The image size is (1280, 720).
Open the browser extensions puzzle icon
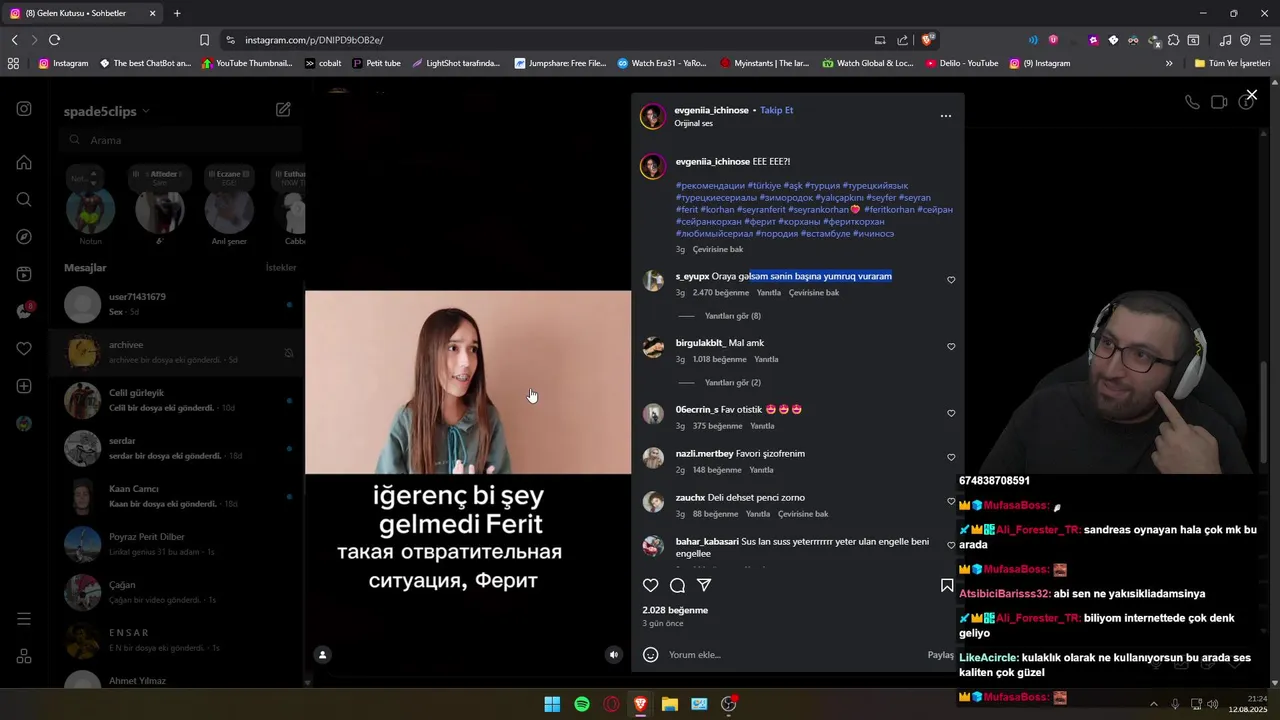click(1174, 40)
